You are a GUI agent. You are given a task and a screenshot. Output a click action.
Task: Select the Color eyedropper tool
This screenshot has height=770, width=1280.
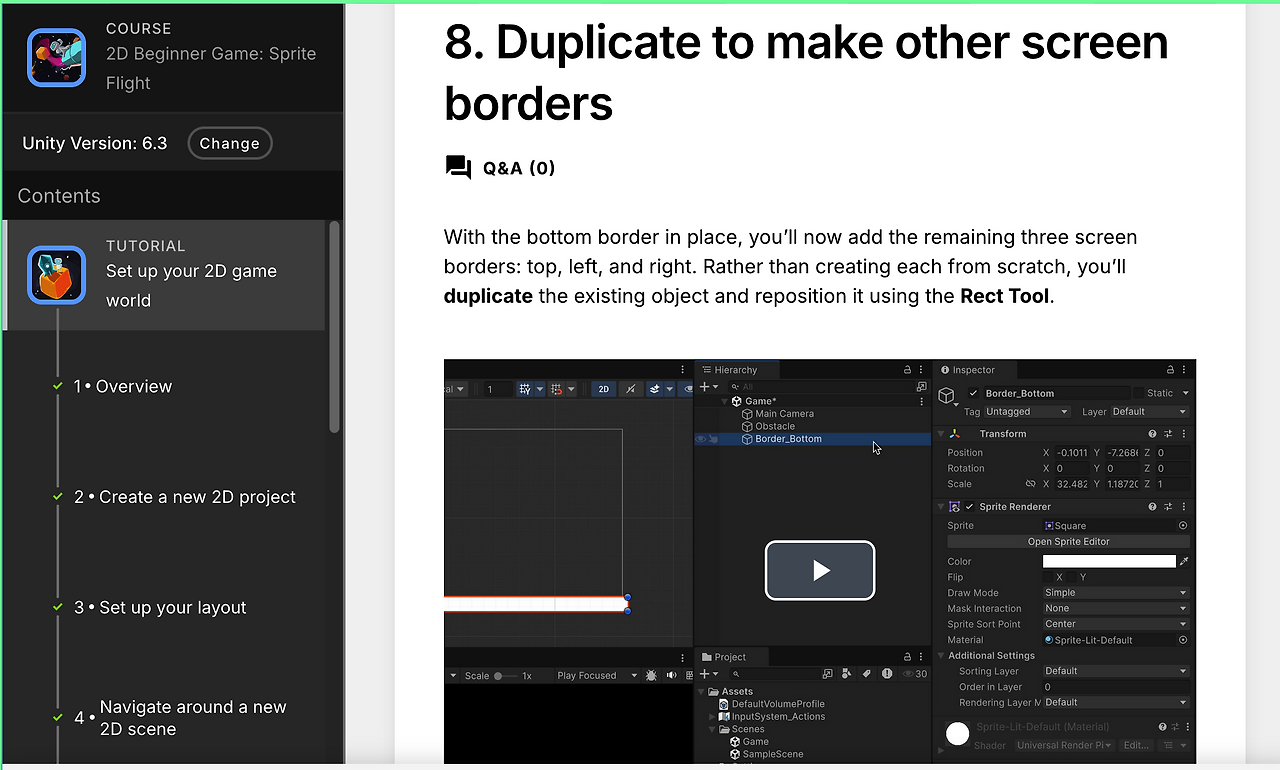(1184, 562)
